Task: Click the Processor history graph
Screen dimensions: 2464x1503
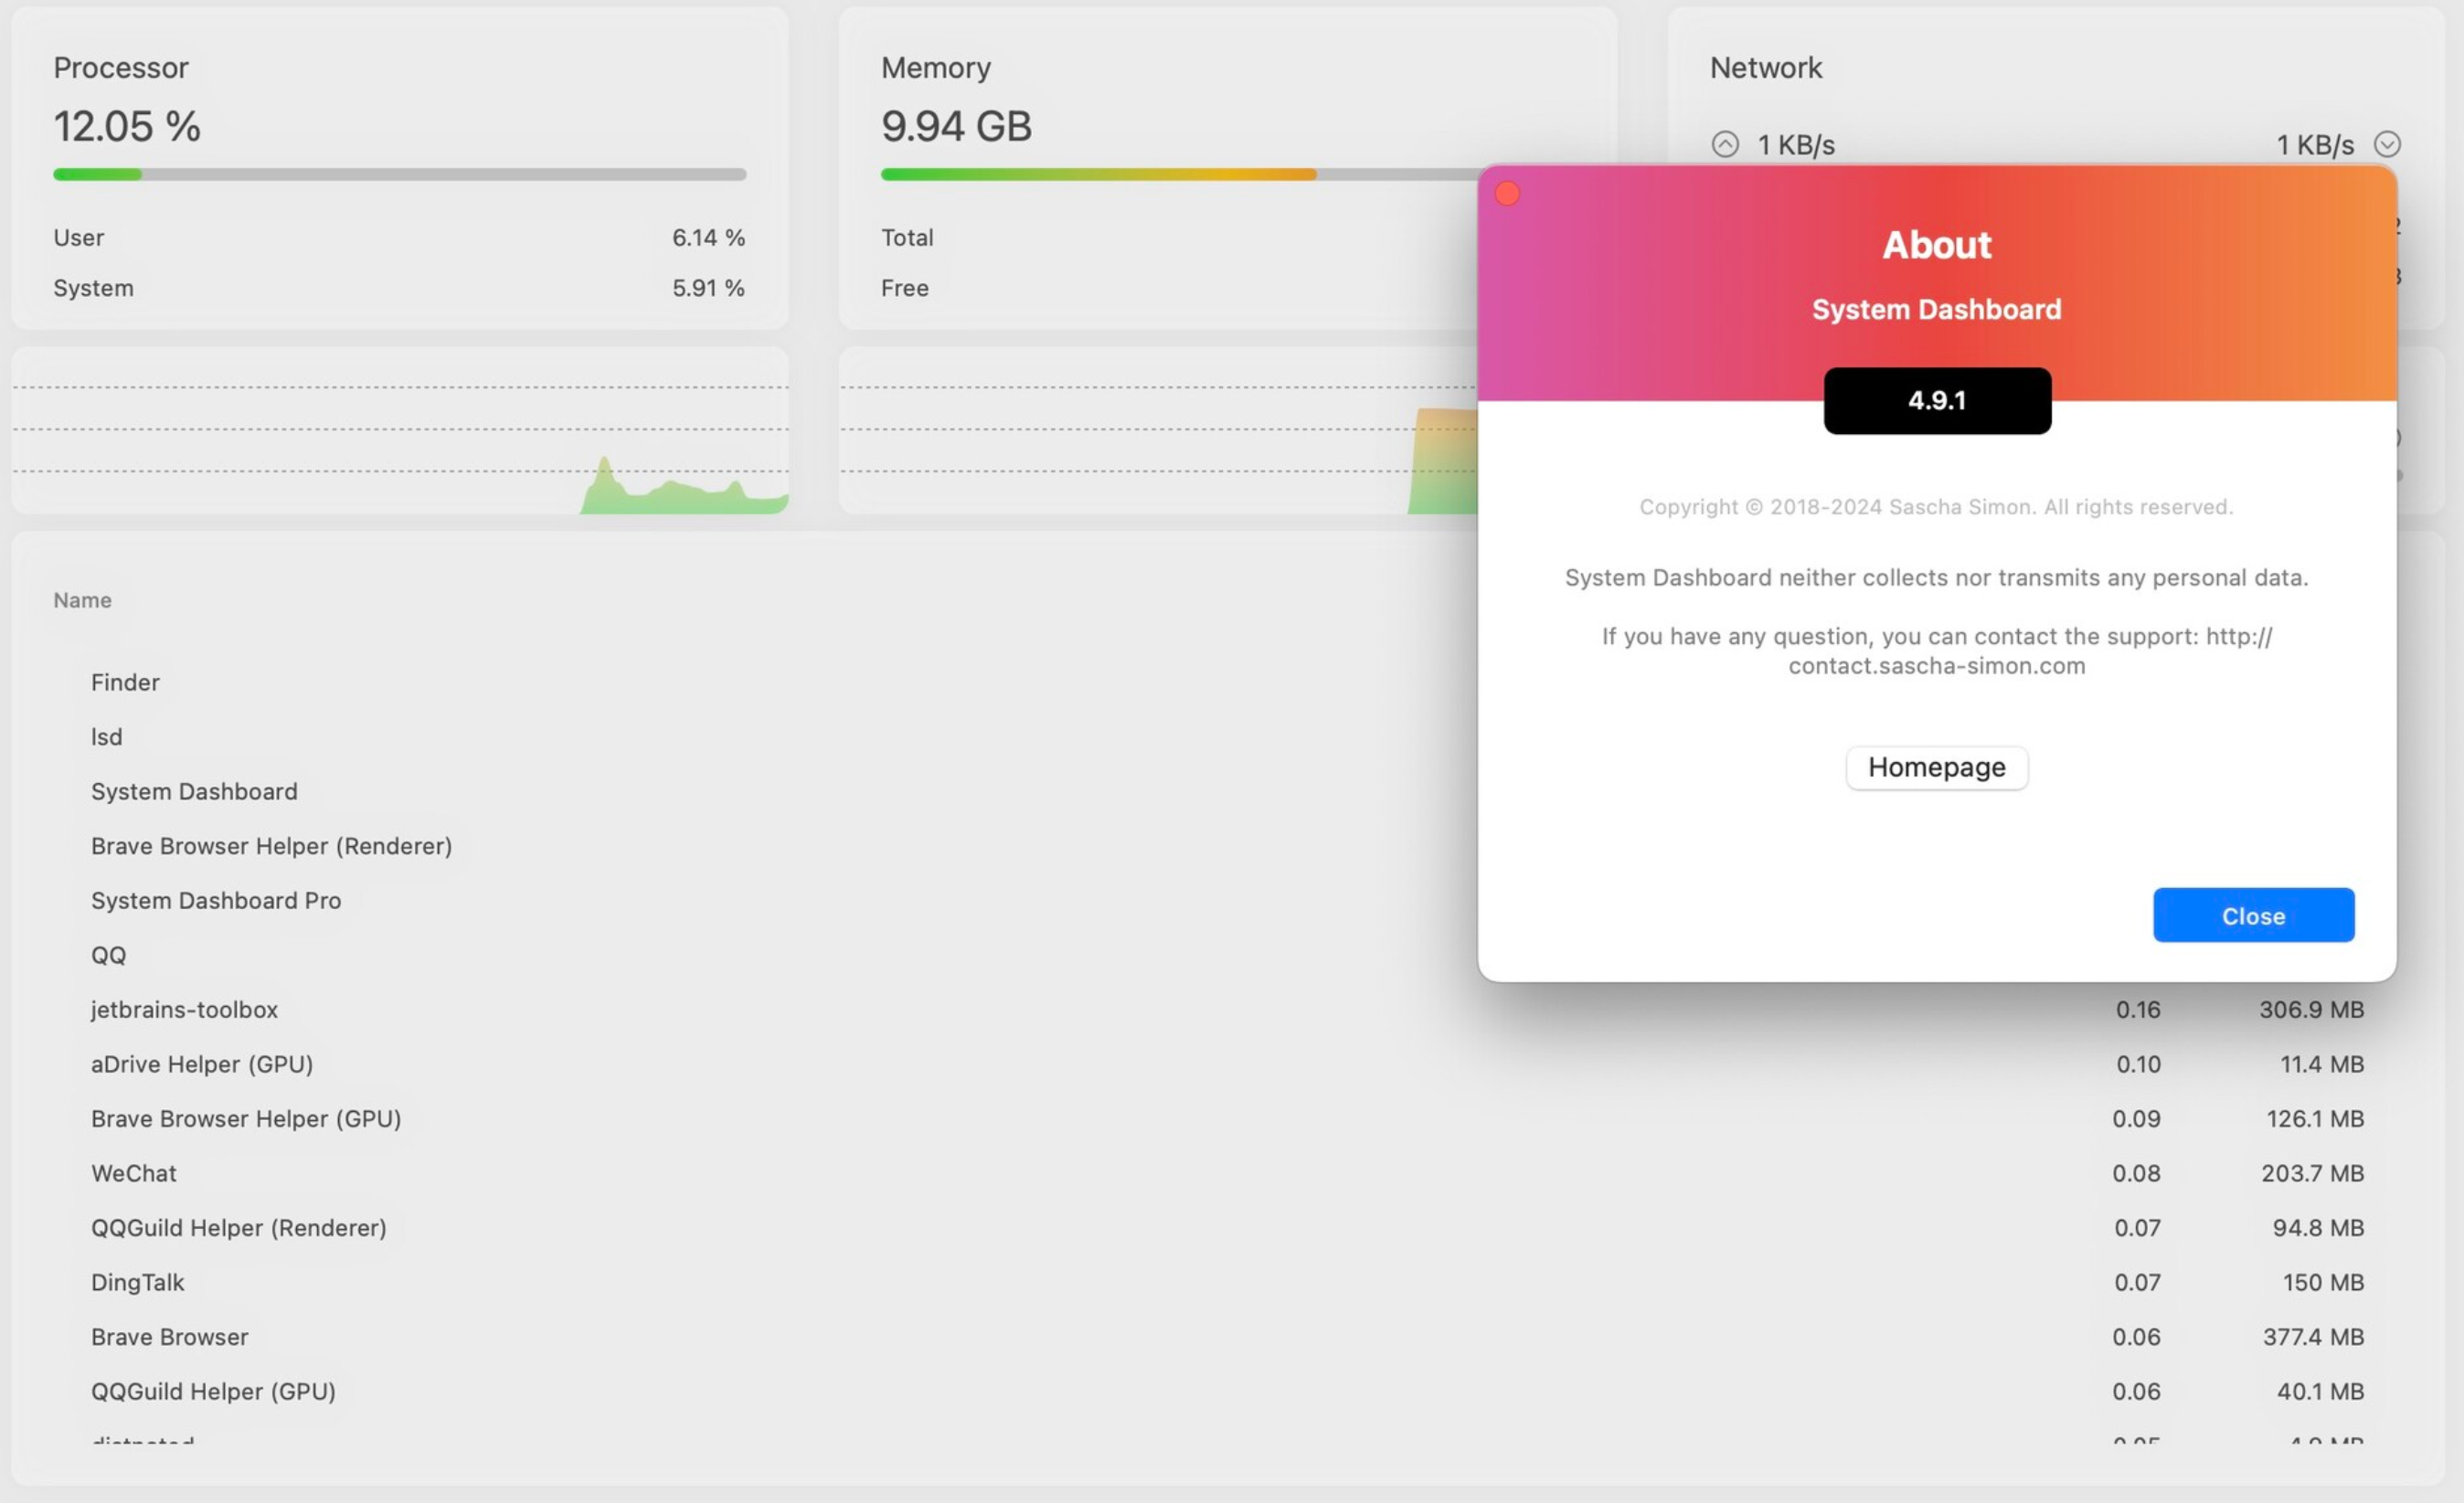Action: (400, 431)
